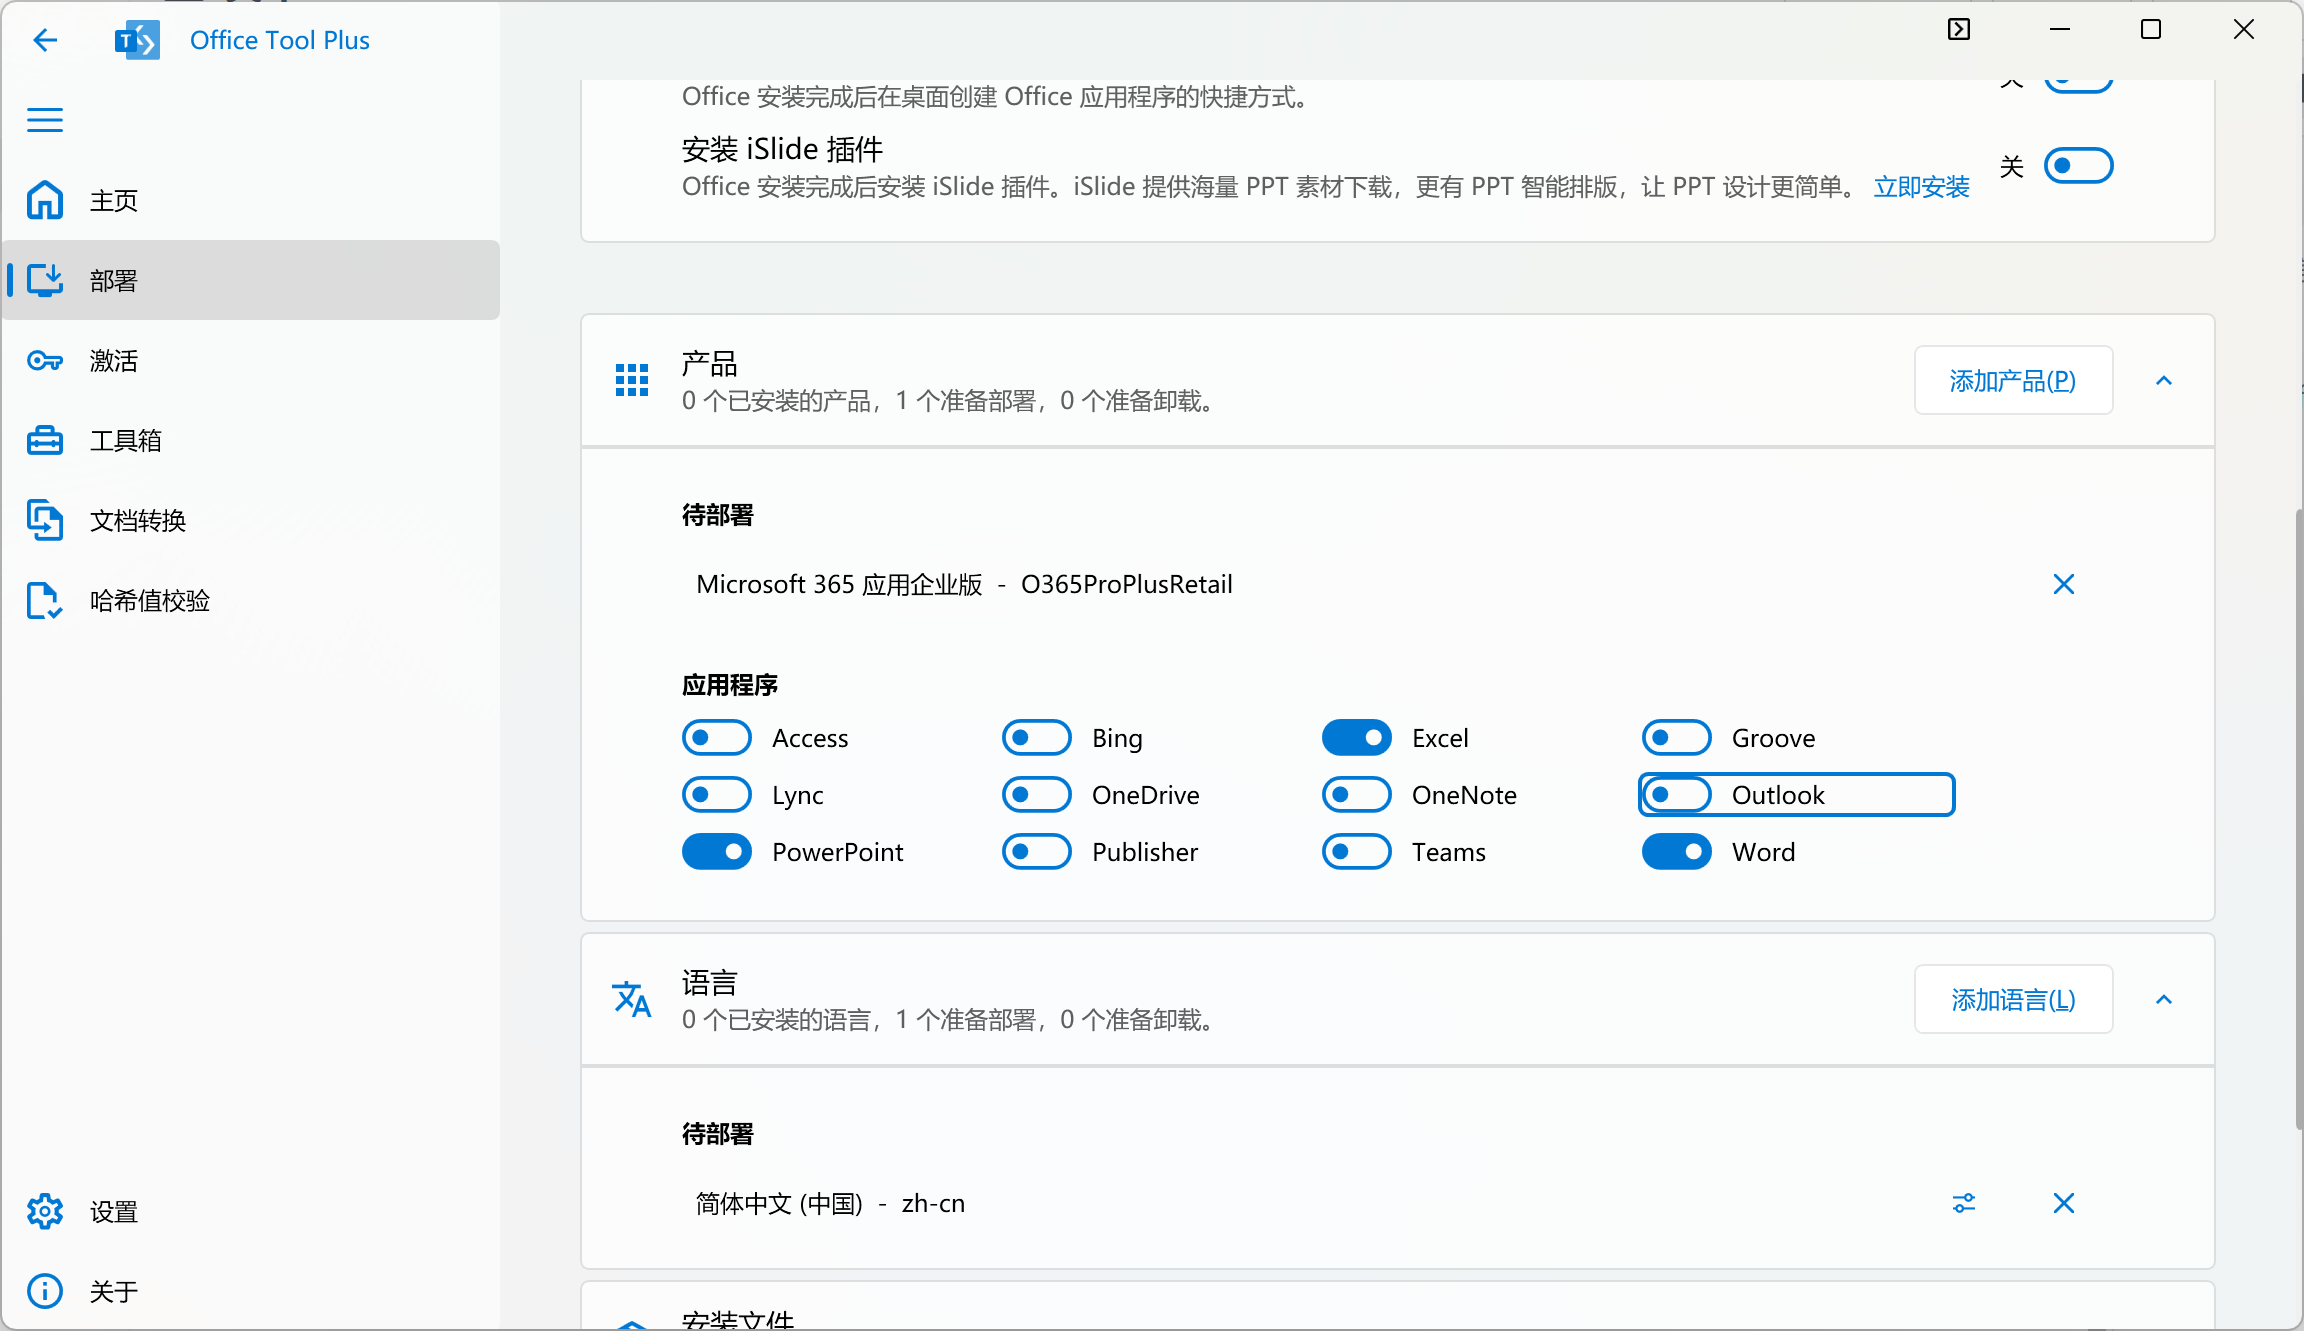Enable the Teams application toggle
Image resolution: width=2304 pixels, height=1331 pixels.
tap(1357, 852)
